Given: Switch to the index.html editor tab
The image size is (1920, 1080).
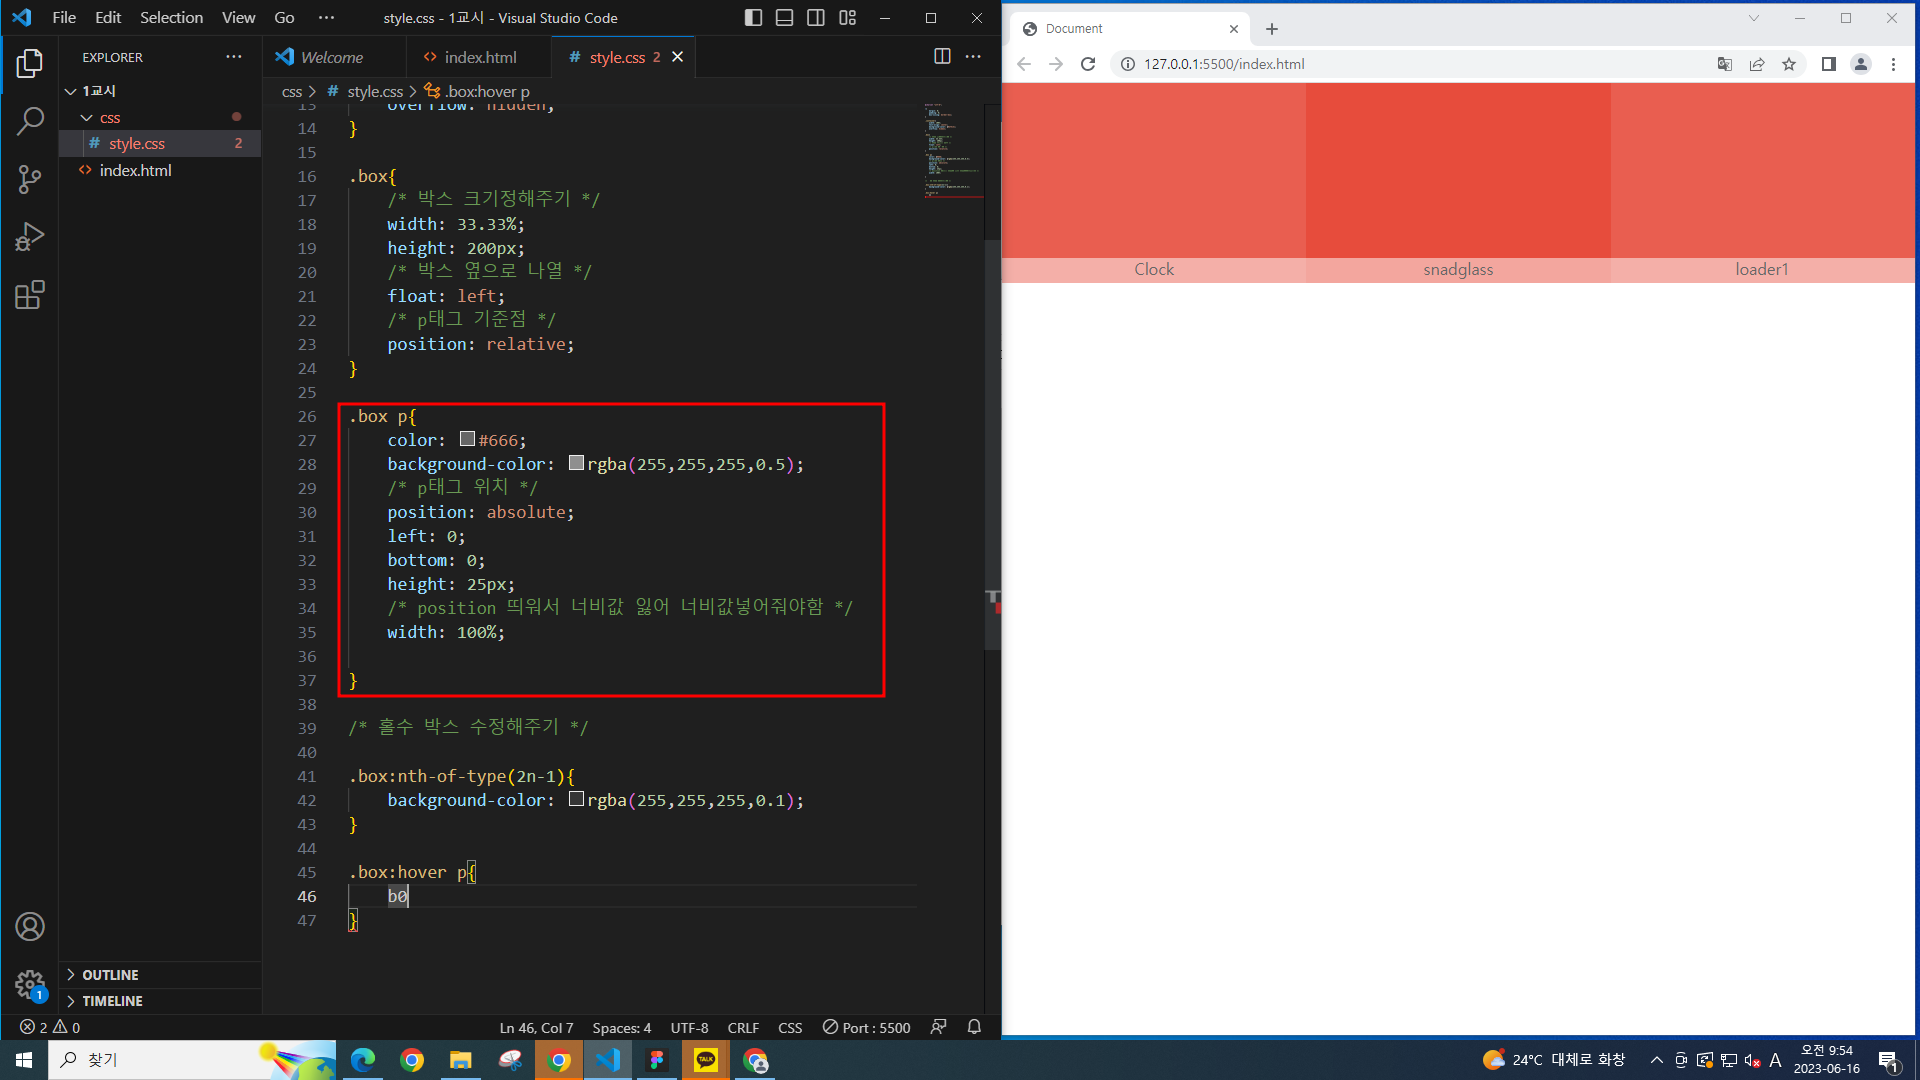Looking at the screenshot, I should [x=480, y=57].
